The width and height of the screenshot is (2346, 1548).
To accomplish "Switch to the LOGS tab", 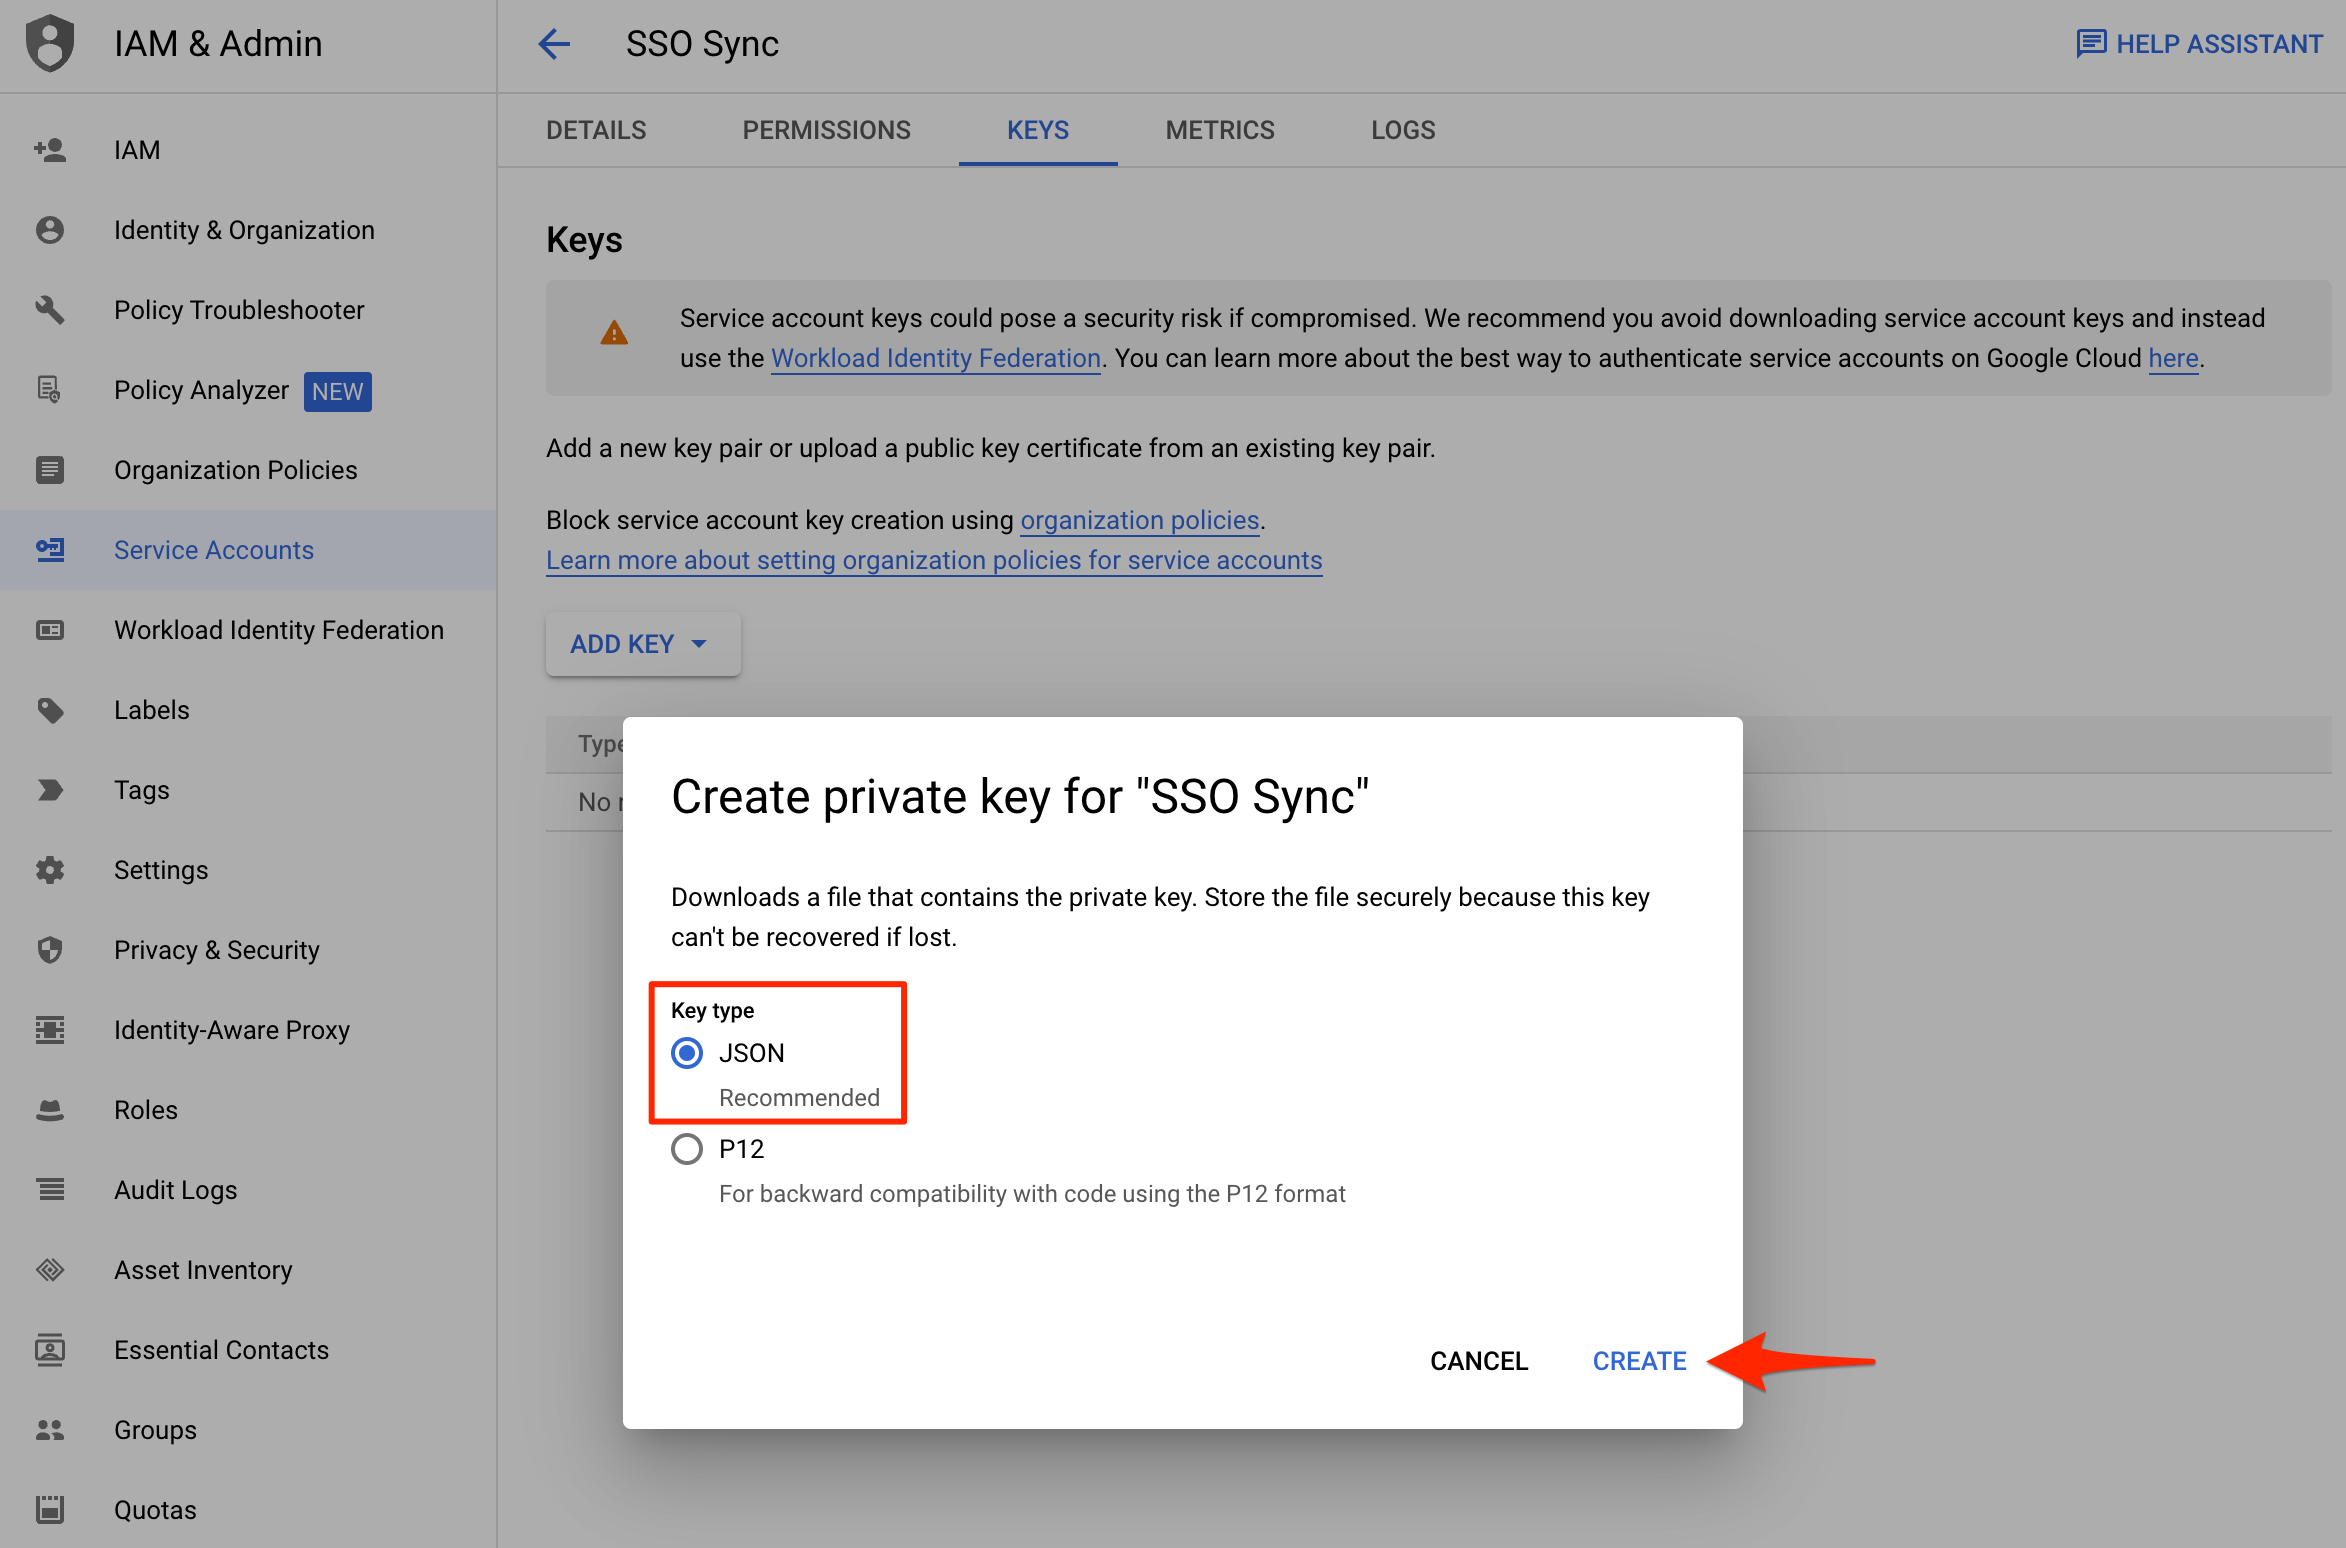I will 1403,130.
